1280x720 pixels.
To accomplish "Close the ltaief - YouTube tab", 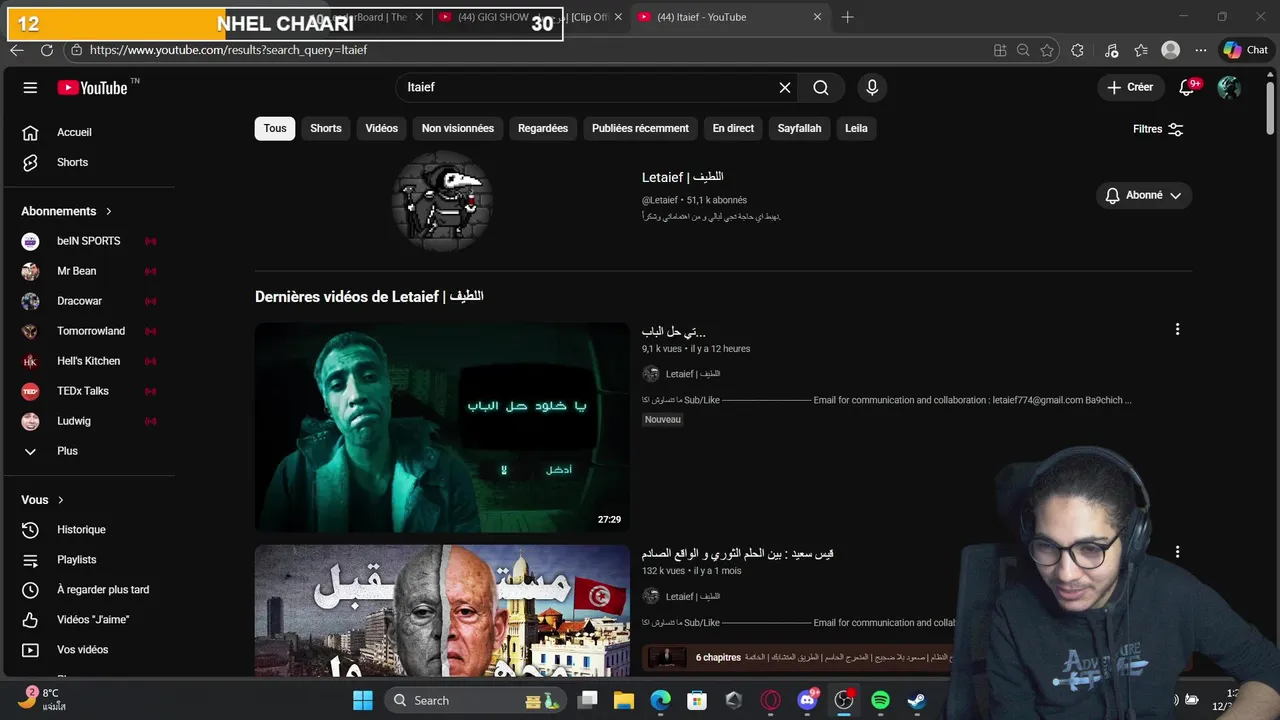I will click(817, 17).
